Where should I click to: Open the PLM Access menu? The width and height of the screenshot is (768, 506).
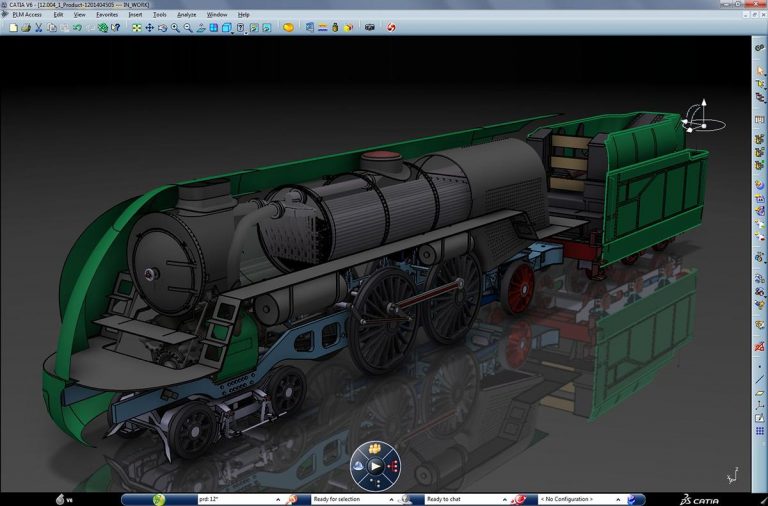(27, 15)
